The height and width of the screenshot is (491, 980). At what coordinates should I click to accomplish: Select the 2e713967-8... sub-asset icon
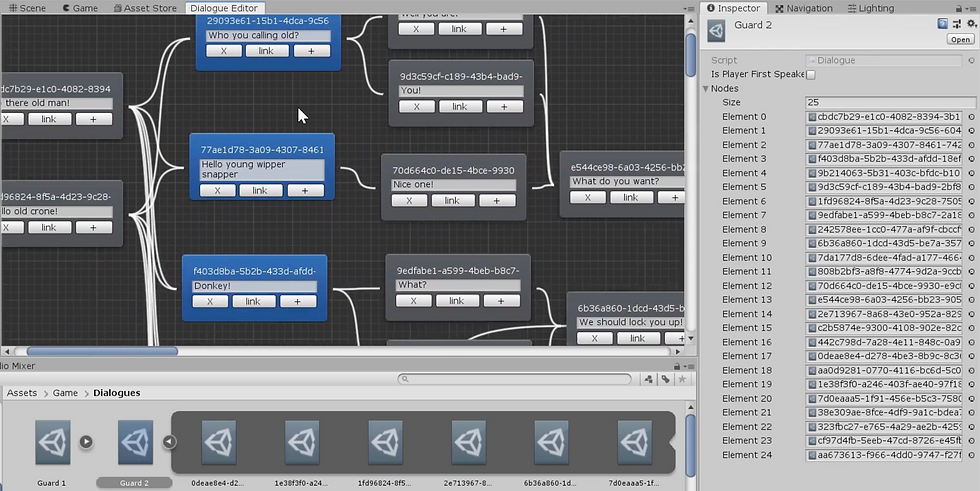469,442
